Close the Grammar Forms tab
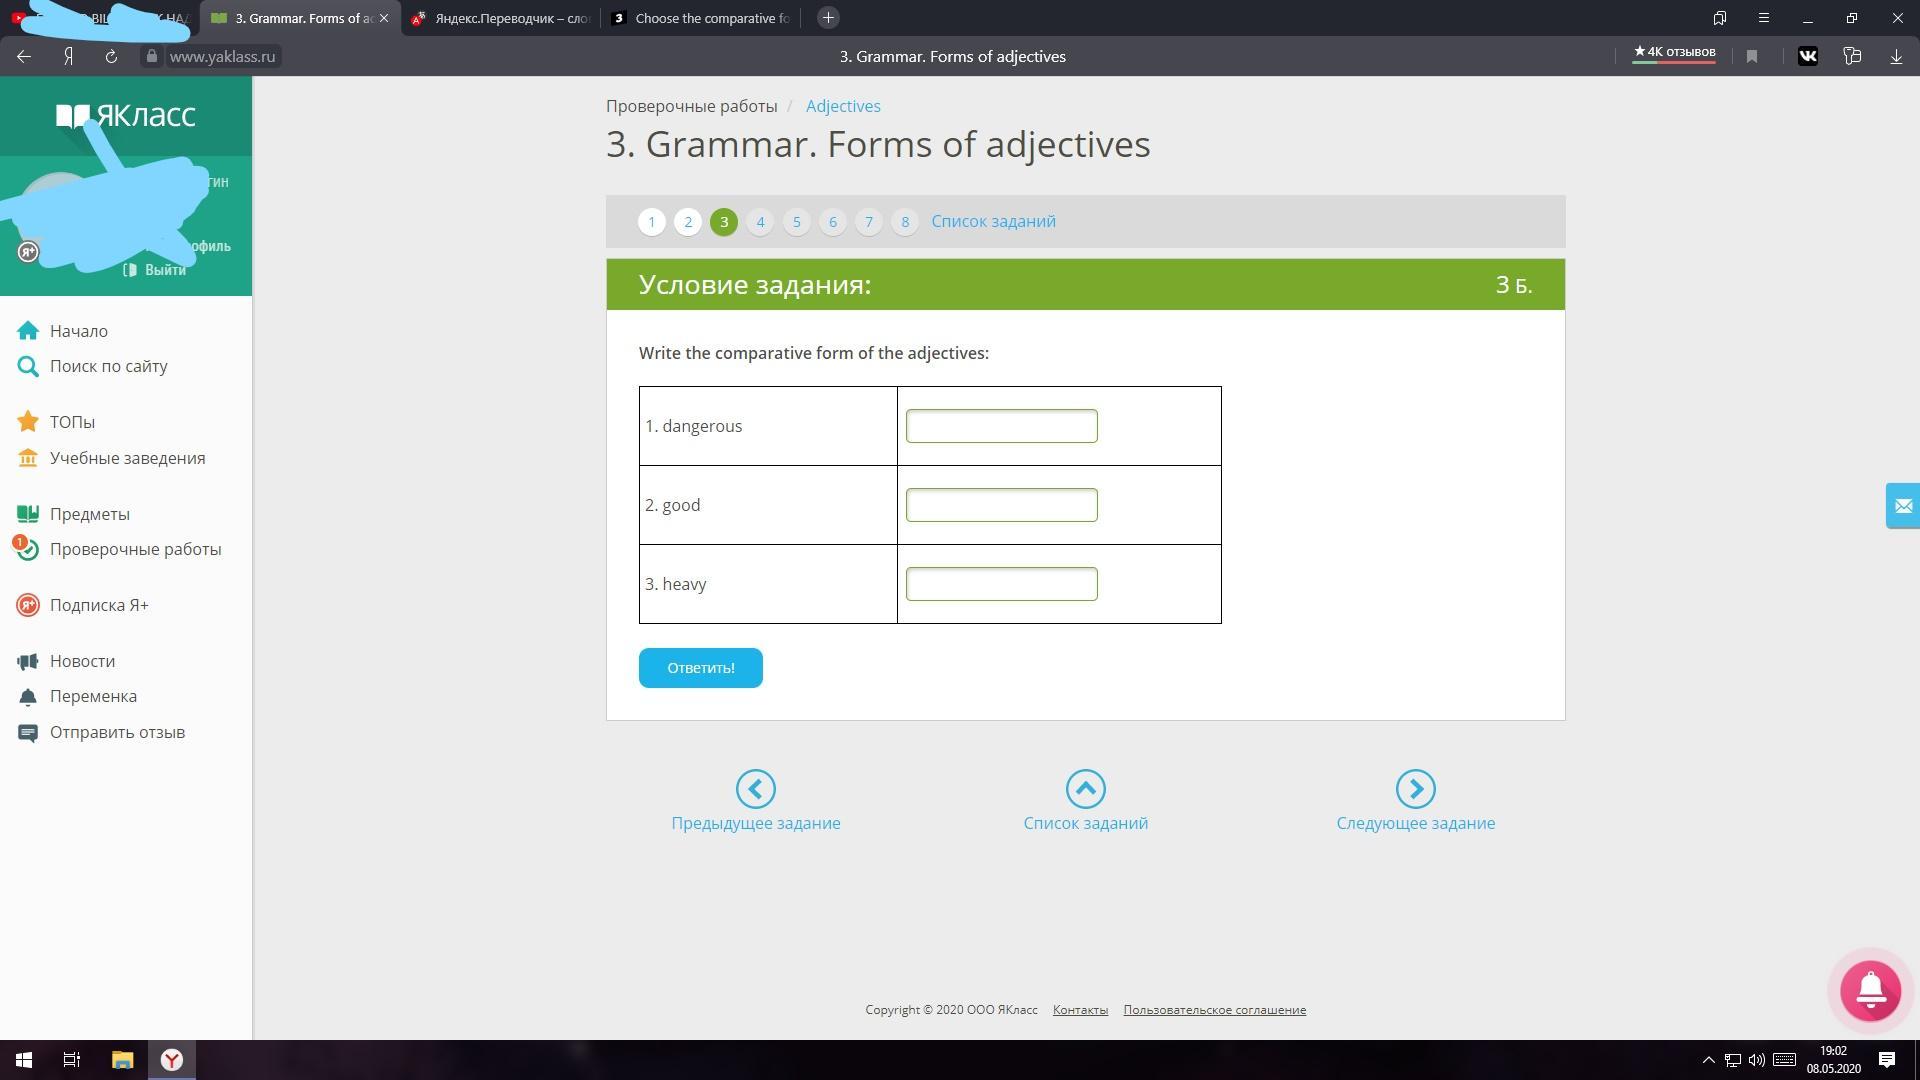Viewport: 1920px width, 1080px height. coord(384,18)
